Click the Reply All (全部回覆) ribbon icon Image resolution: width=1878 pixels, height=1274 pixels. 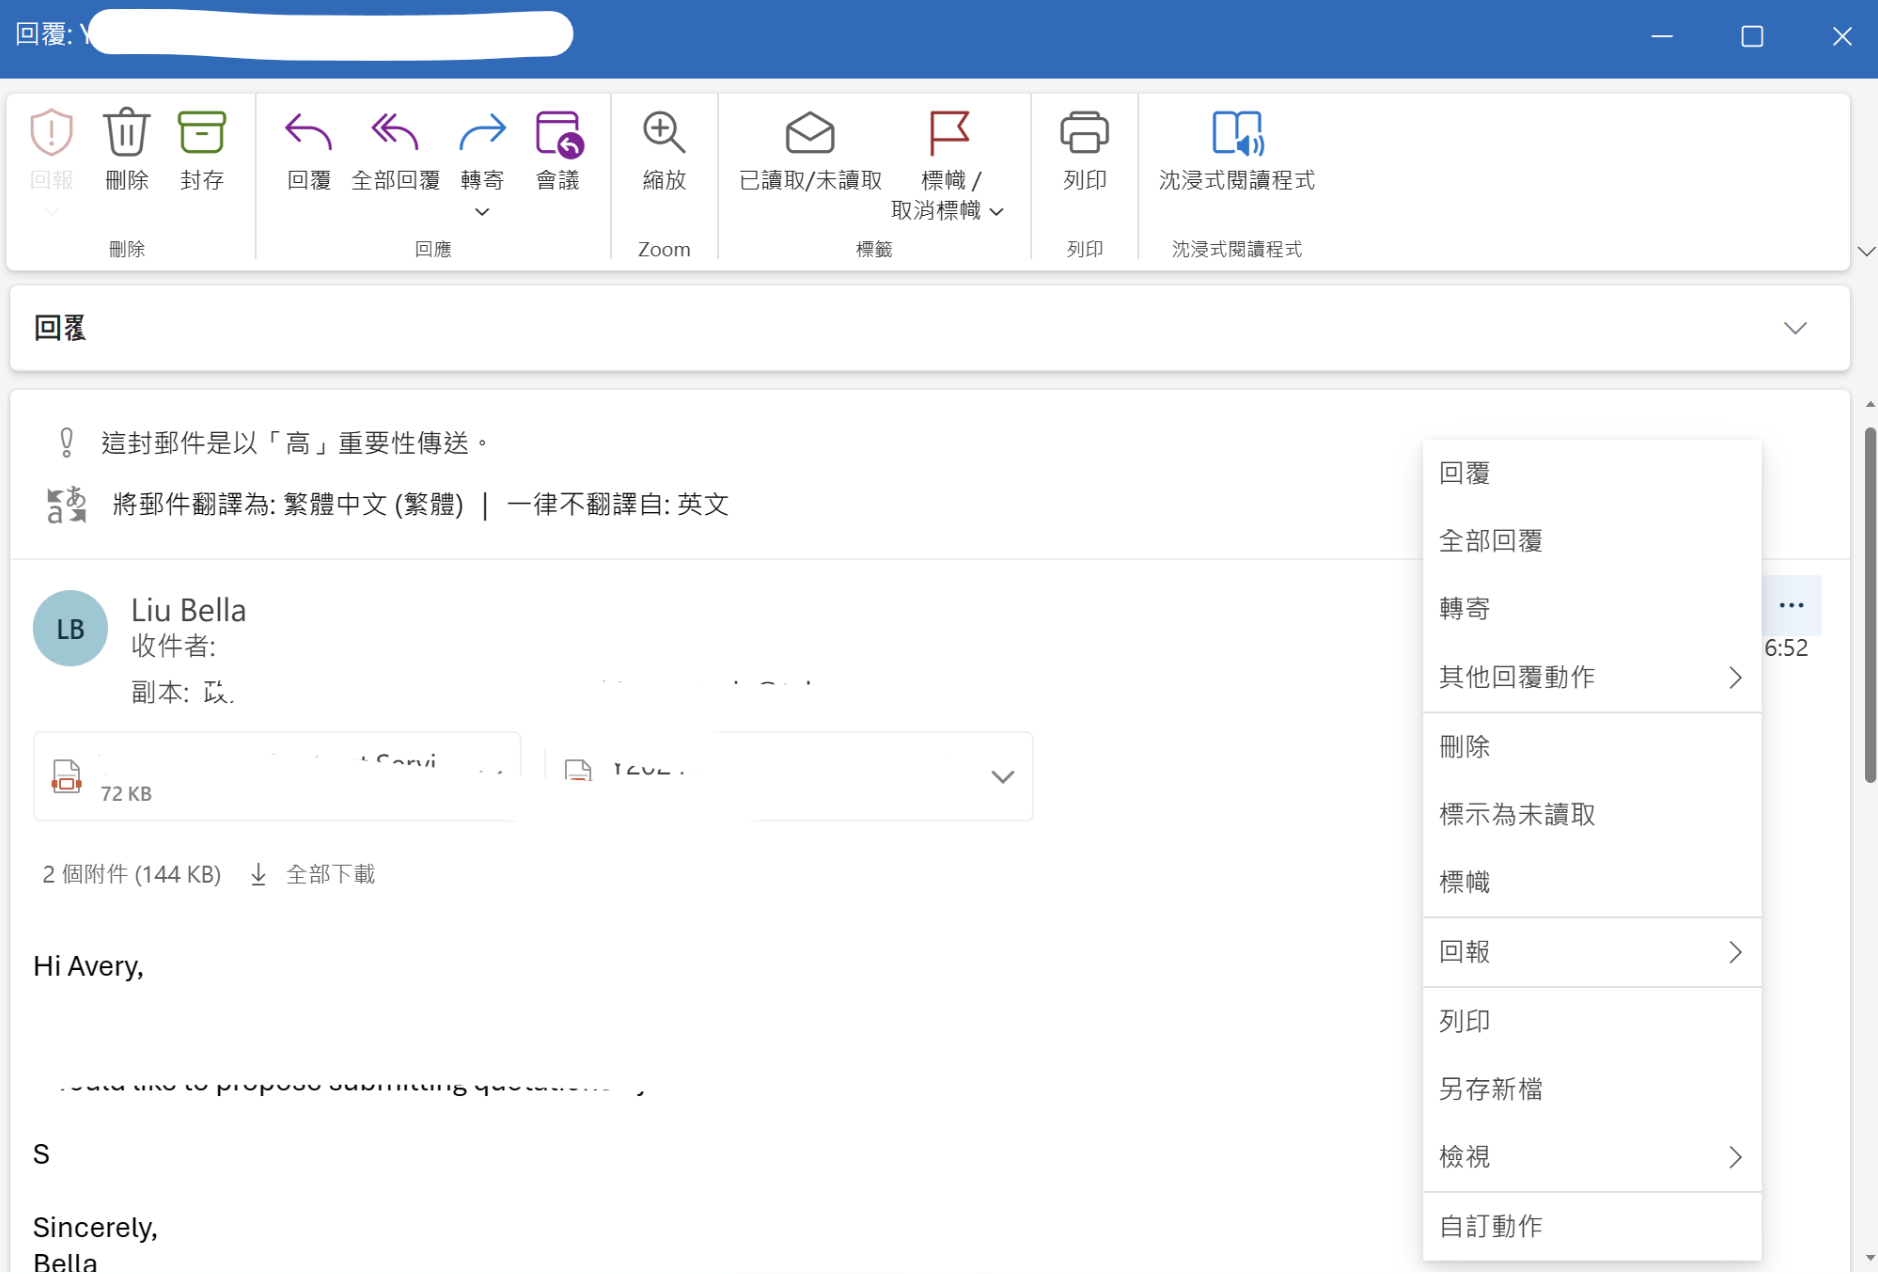click(x=395, y=133)
